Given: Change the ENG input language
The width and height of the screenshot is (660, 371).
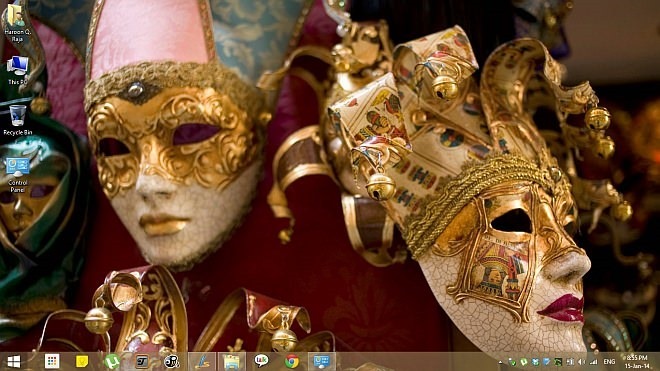Looking at the screenshot, I should tap(609, 362).
